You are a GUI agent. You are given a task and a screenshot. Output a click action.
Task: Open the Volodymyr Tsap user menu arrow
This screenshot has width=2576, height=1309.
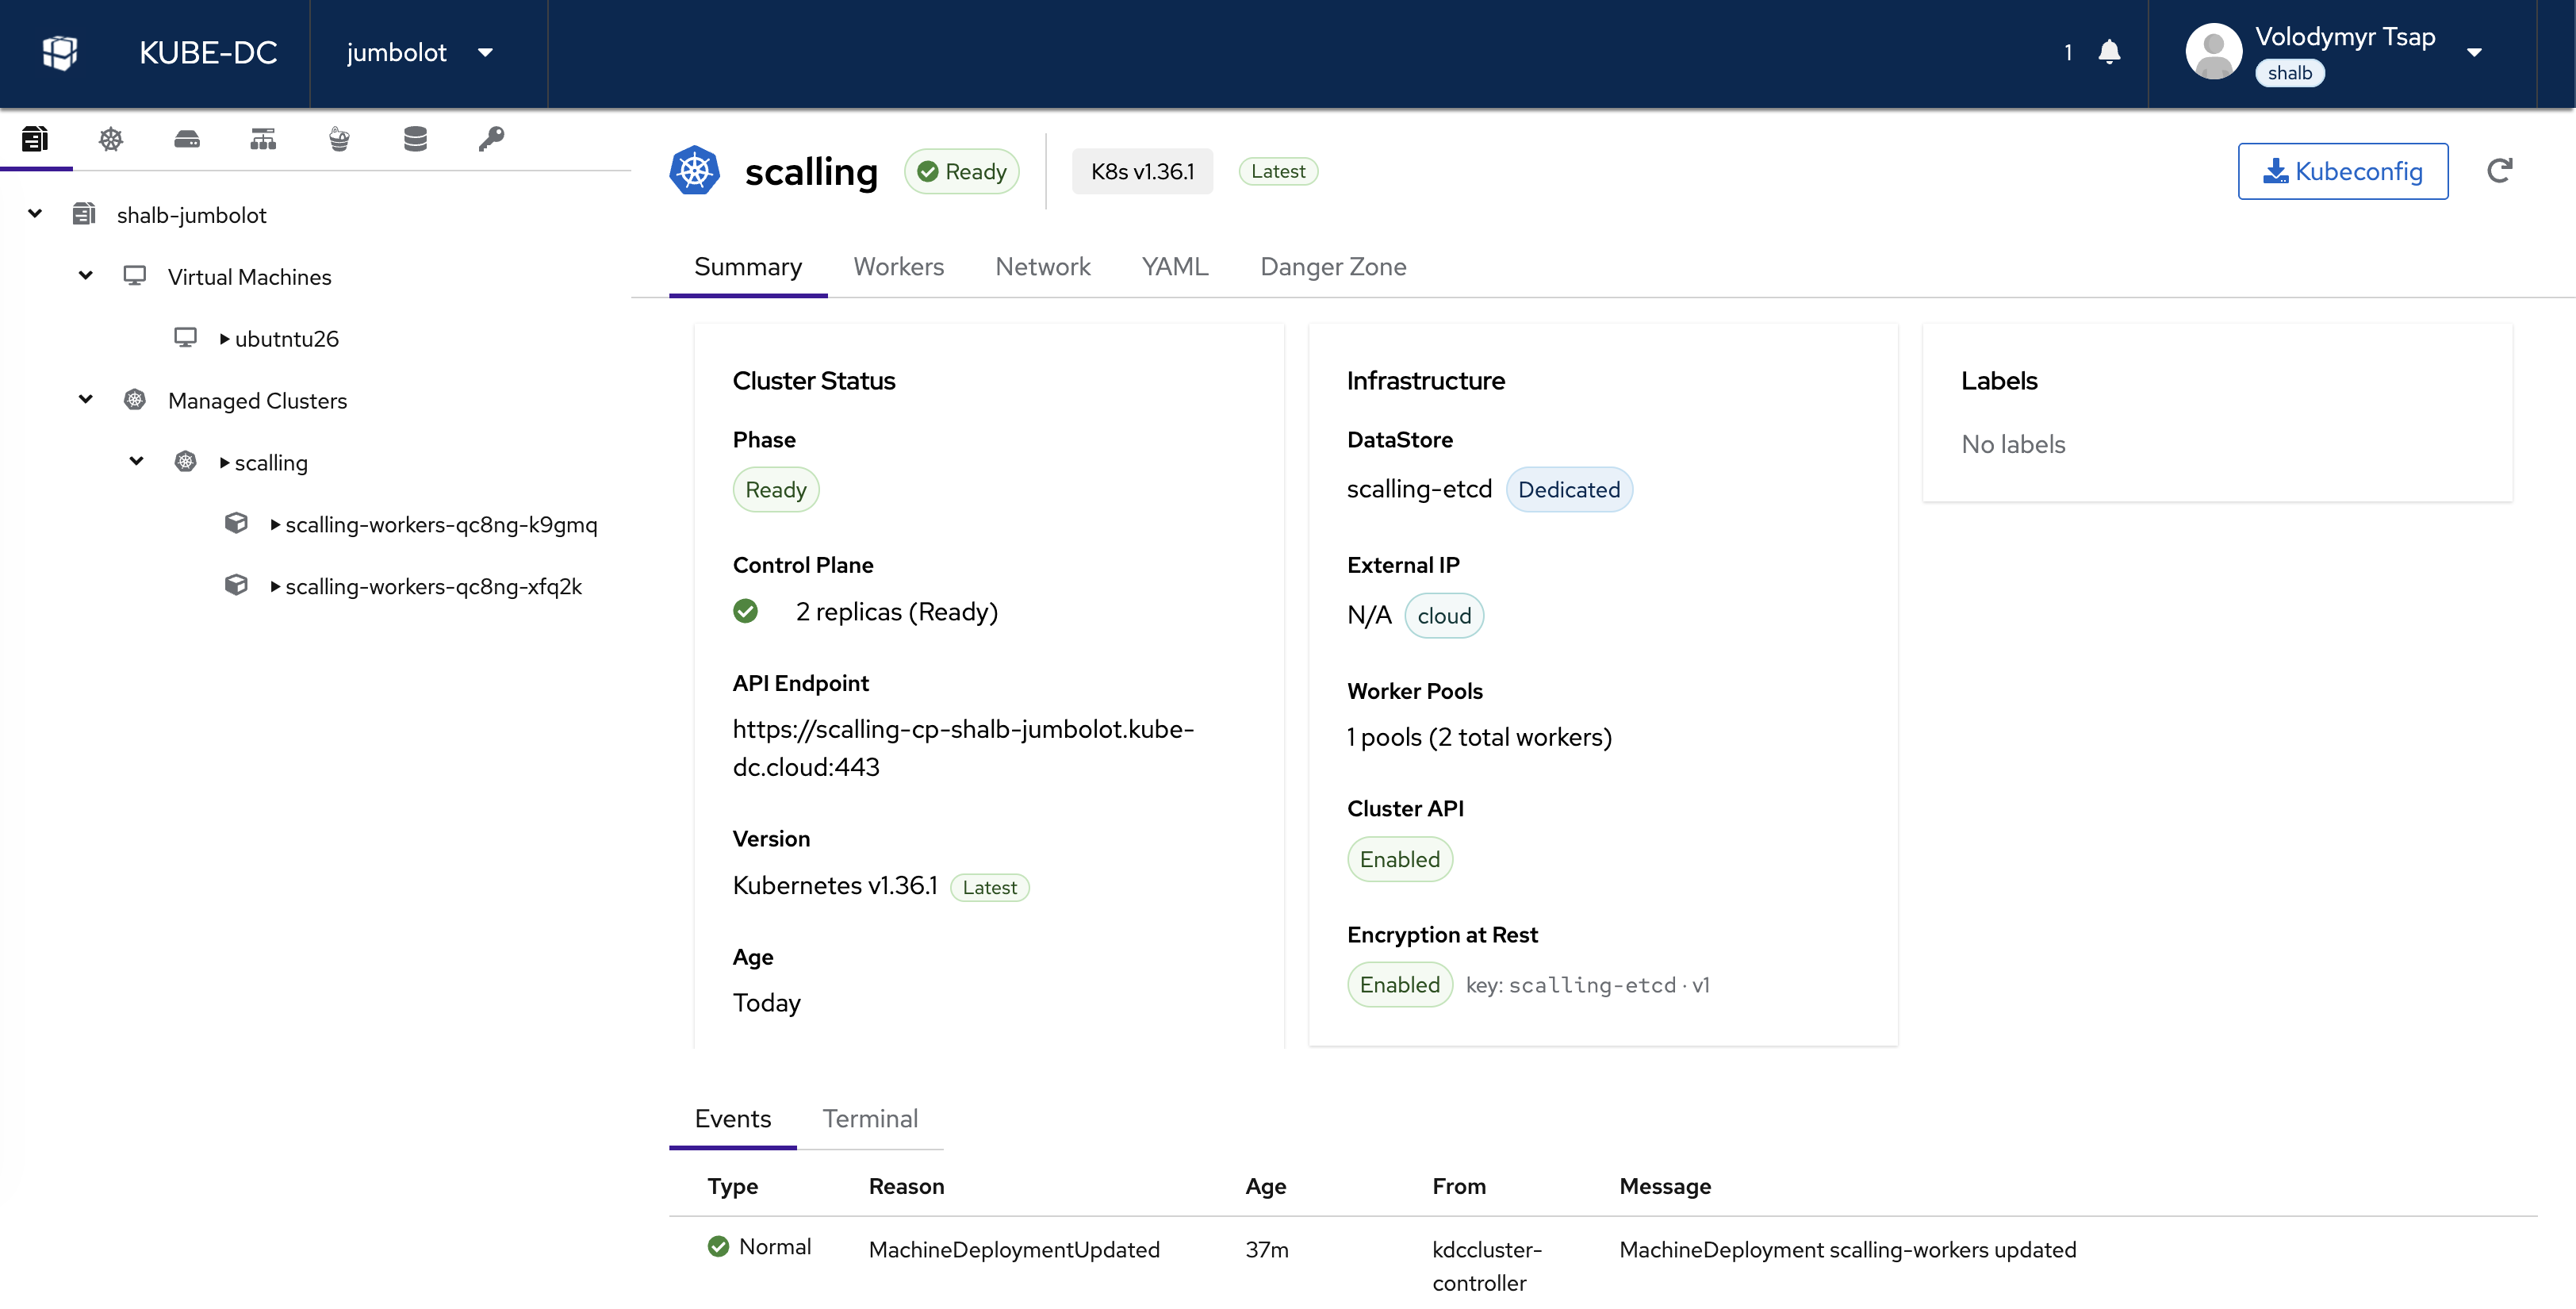click(x=2474, y=52)
